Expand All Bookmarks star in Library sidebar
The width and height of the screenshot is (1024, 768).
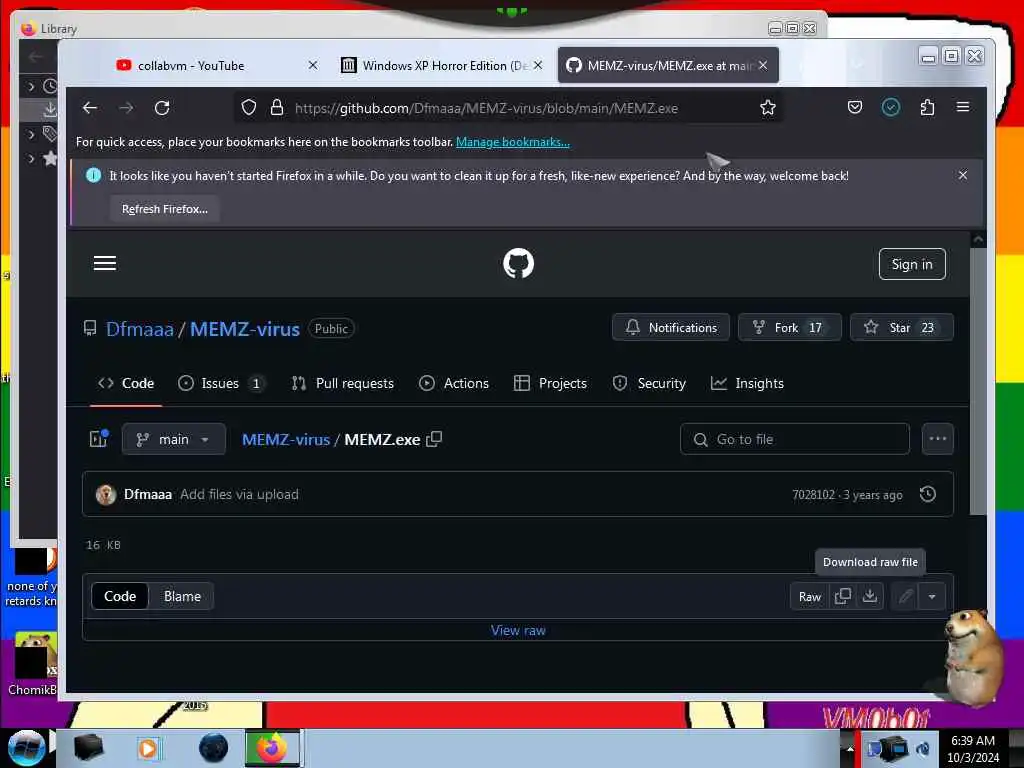pos(31,158)
